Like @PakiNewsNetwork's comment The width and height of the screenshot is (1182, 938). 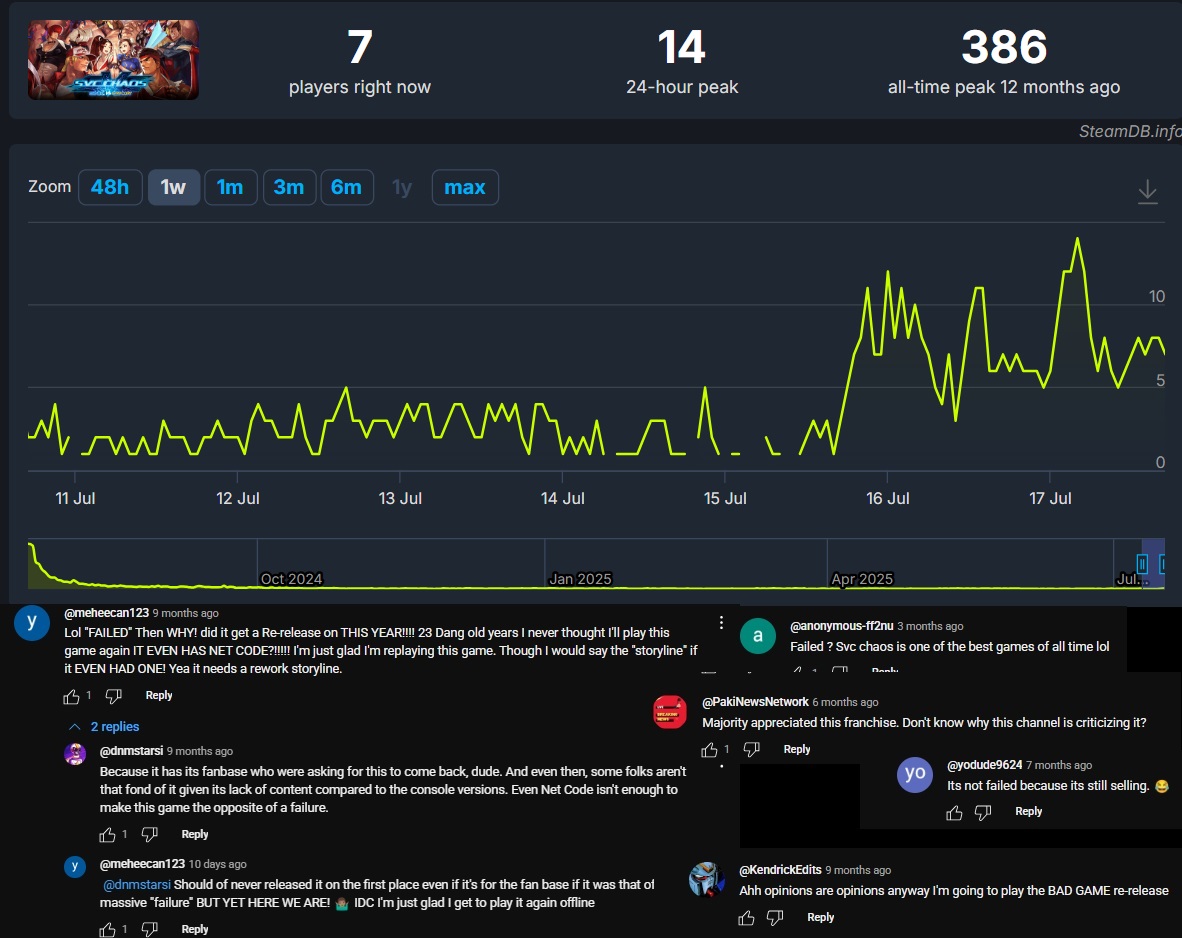pyautogui.click(x=709, y=749)
